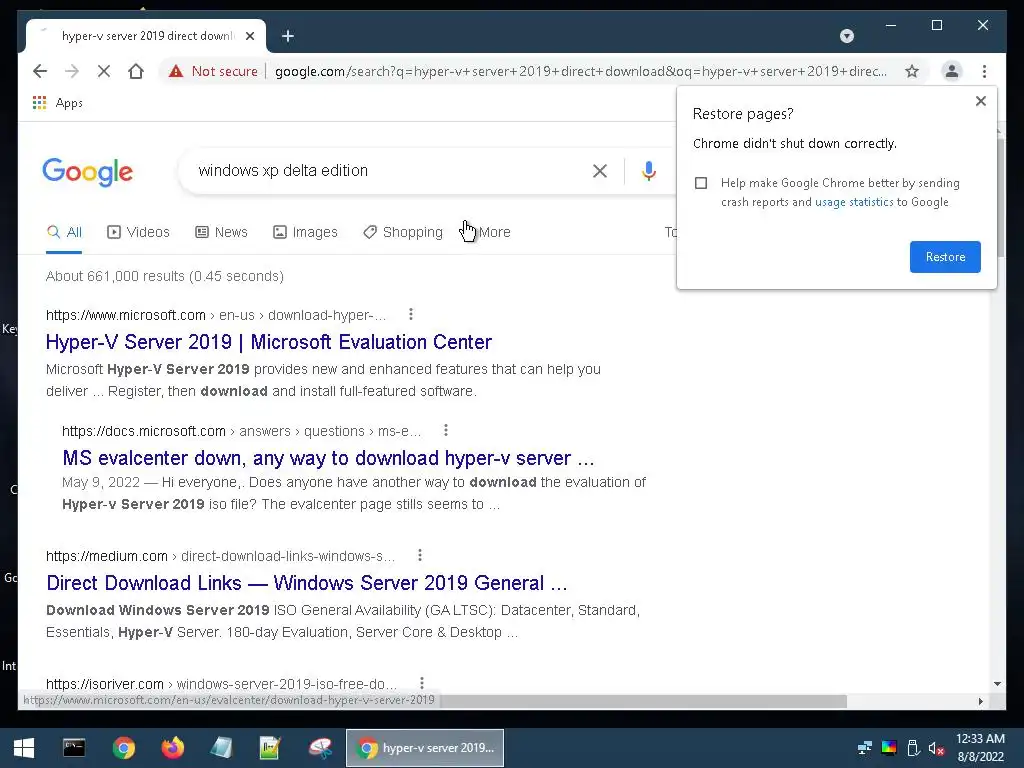
Task: Open MS evalcenter down result link
Action: click(328, 458)
